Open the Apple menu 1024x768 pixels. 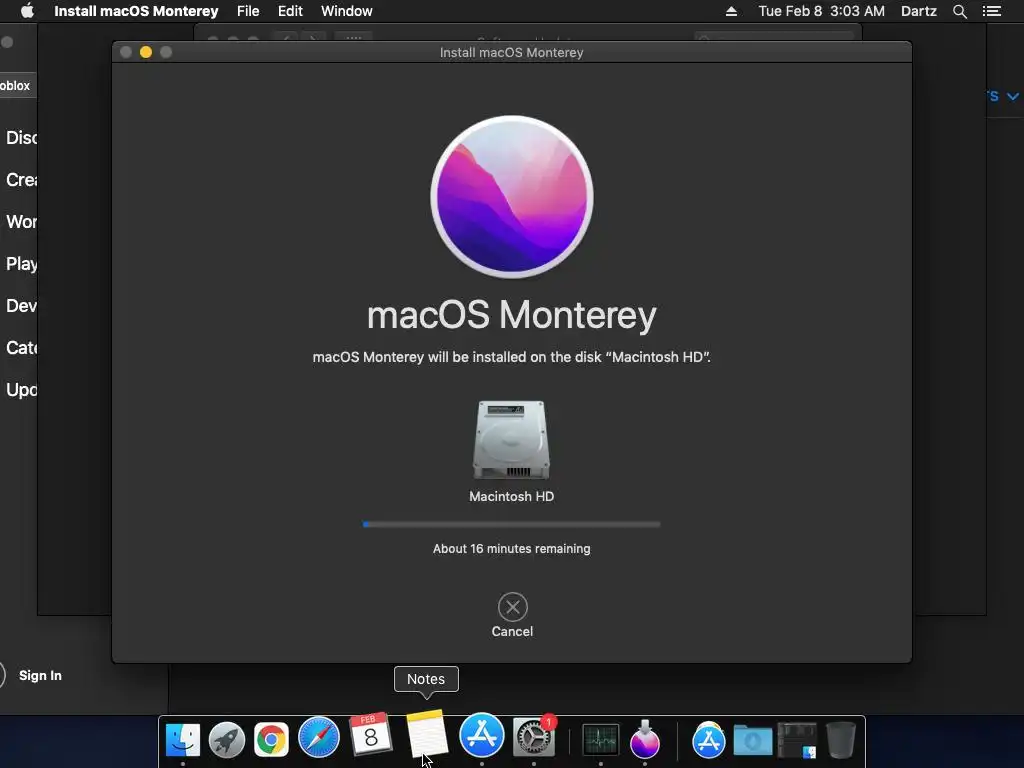click(x=27, y=11)
